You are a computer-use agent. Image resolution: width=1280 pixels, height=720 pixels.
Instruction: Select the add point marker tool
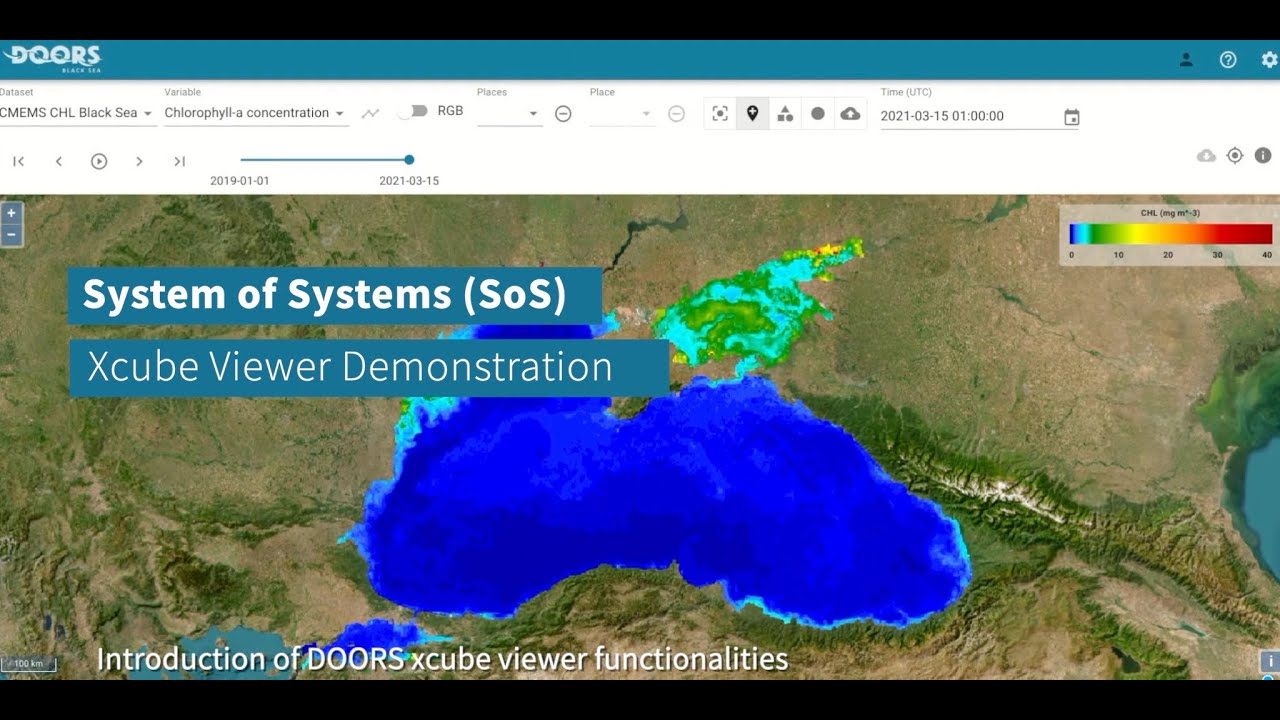[752, 114]
